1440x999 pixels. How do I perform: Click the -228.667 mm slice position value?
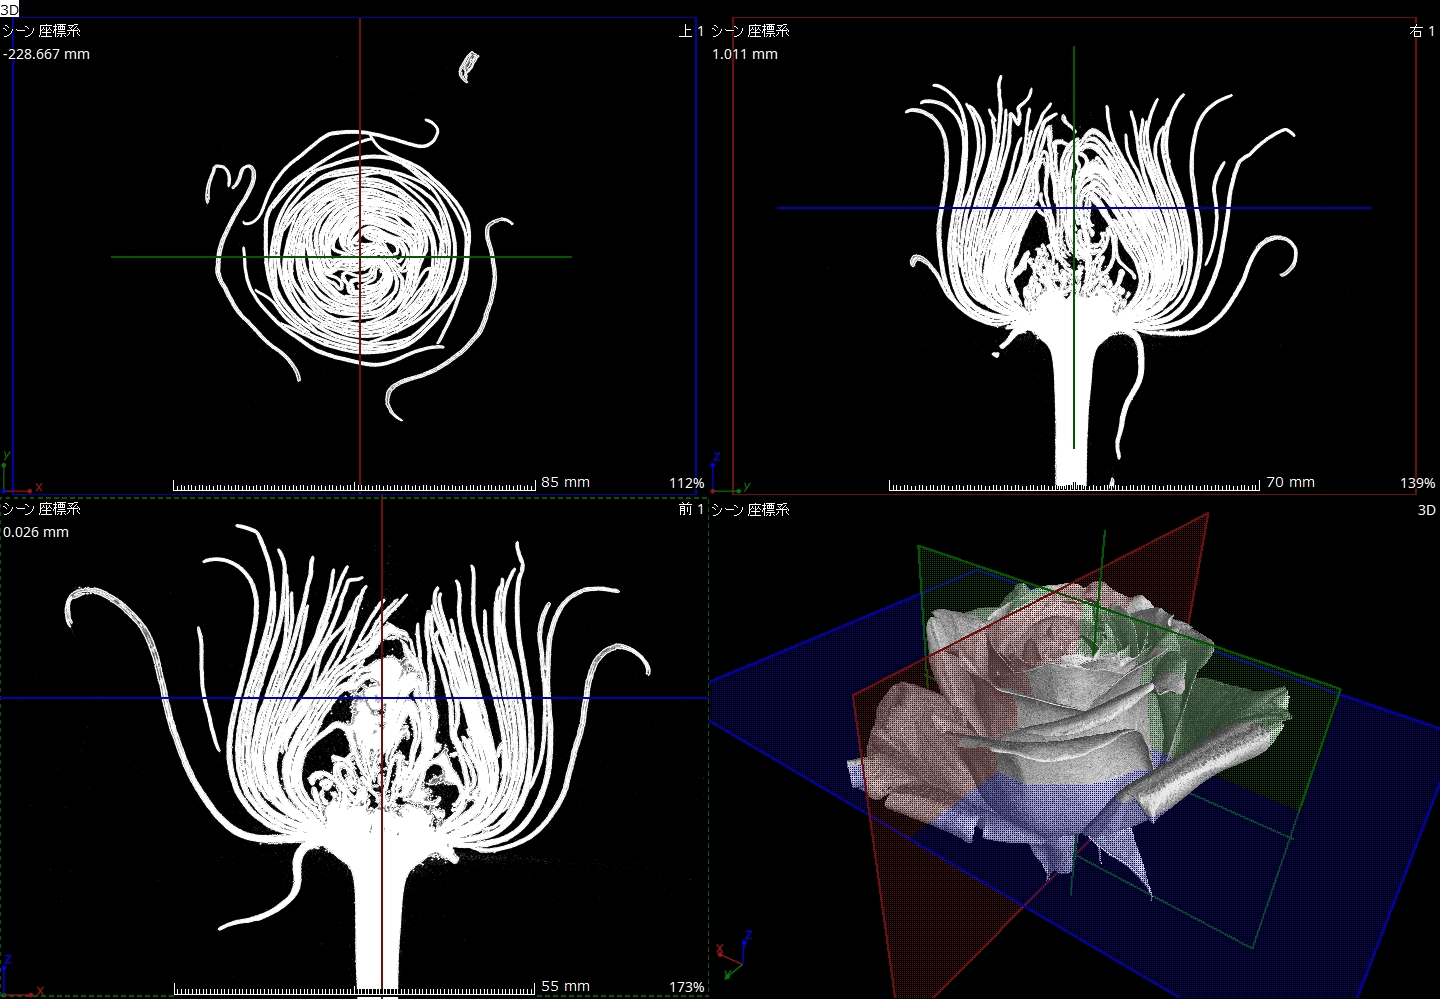(x=46, y=54)
